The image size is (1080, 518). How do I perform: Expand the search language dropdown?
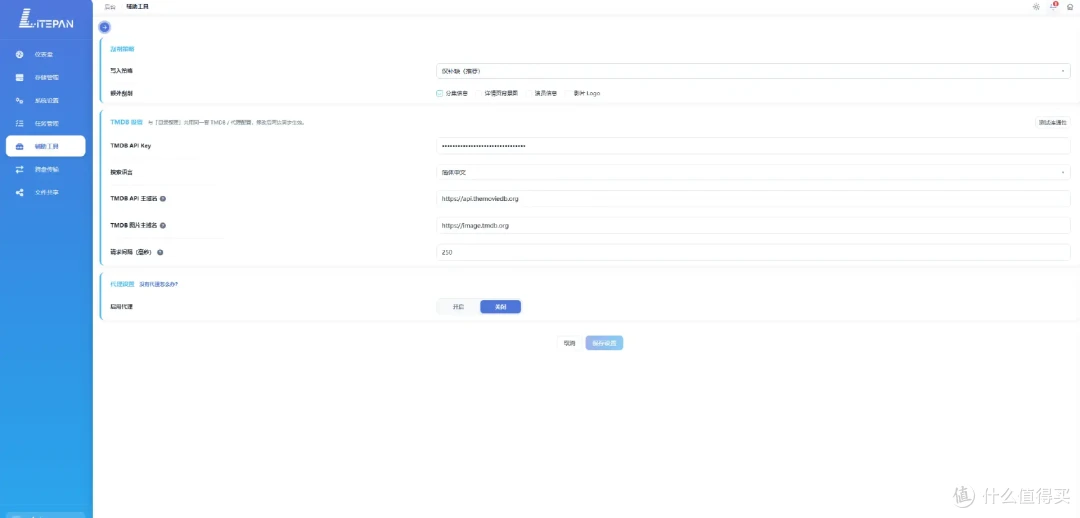[753, 172]
